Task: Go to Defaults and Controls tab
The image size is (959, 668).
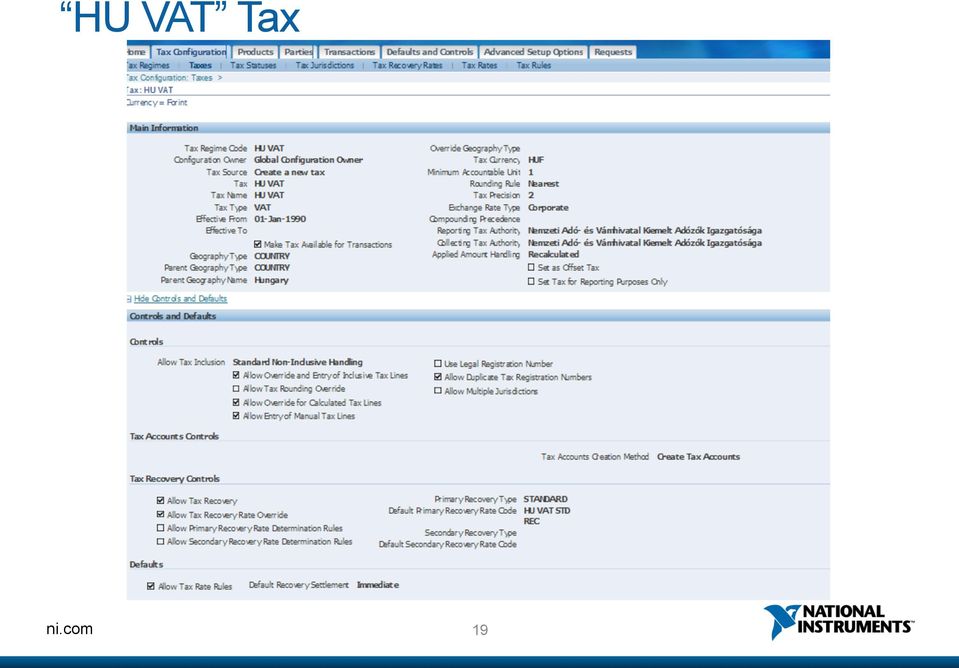Action: (x=430, y=52)
